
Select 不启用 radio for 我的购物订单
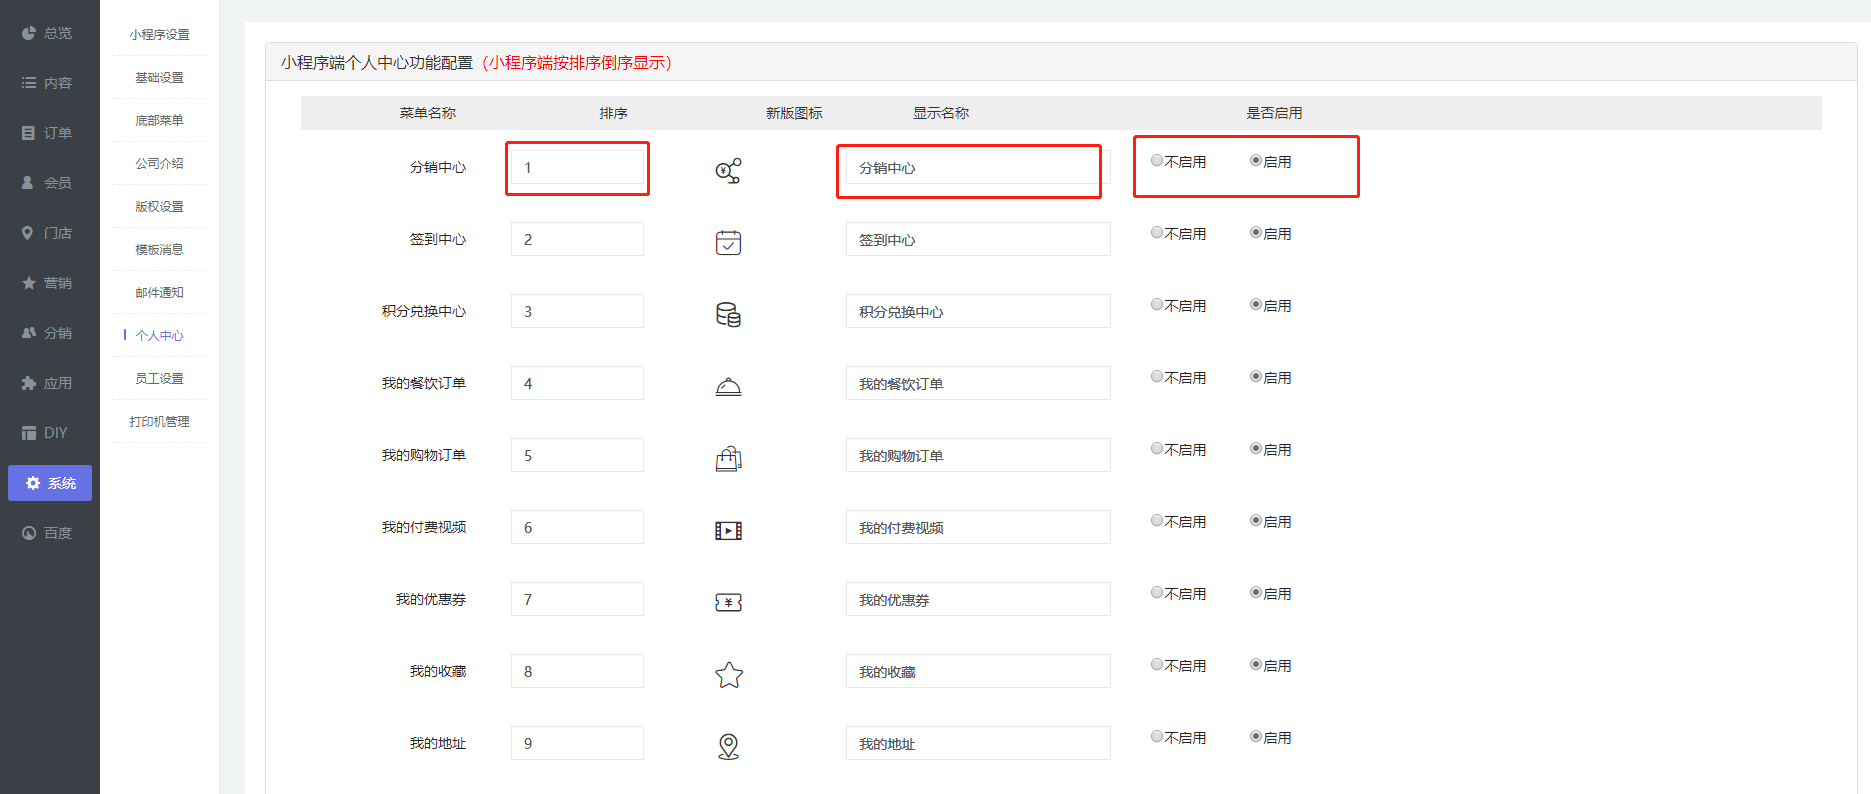tap(1157, 448)
